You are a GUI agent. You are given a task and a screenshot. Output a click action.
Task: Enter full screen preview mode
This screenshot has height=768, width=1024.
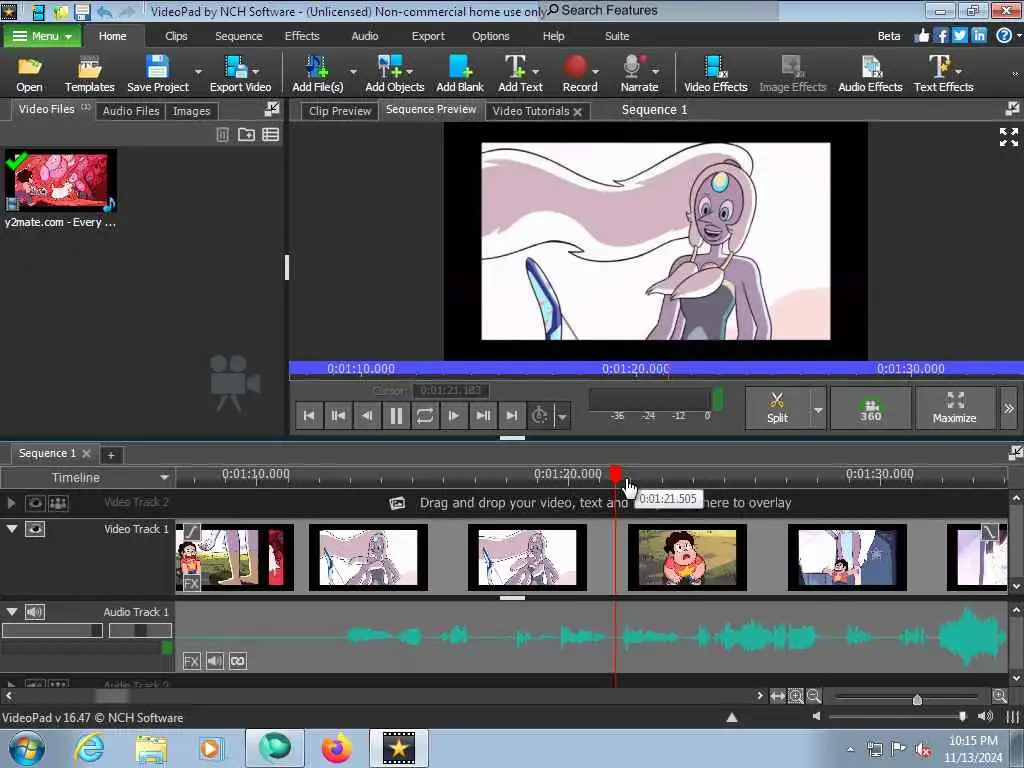pyautogui.click(x=1008, y=136)
